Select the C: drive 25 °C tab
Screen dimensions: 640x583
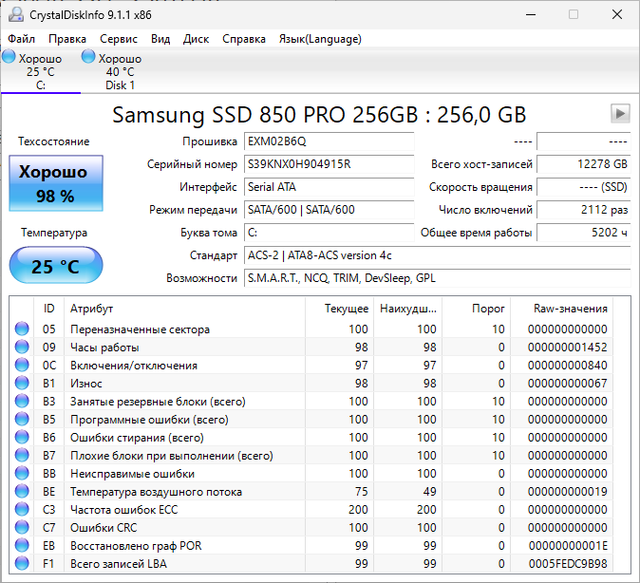[x=40, y=71]
